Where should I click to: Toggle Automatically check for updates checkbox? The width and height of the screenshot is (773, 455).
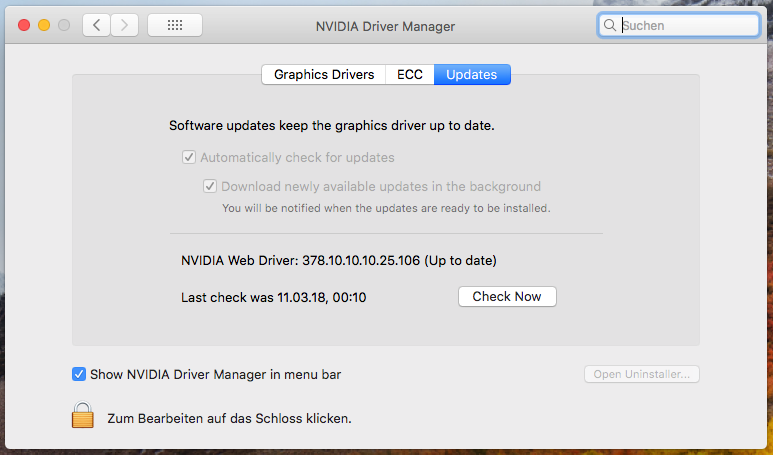click(x=188, y=157)
